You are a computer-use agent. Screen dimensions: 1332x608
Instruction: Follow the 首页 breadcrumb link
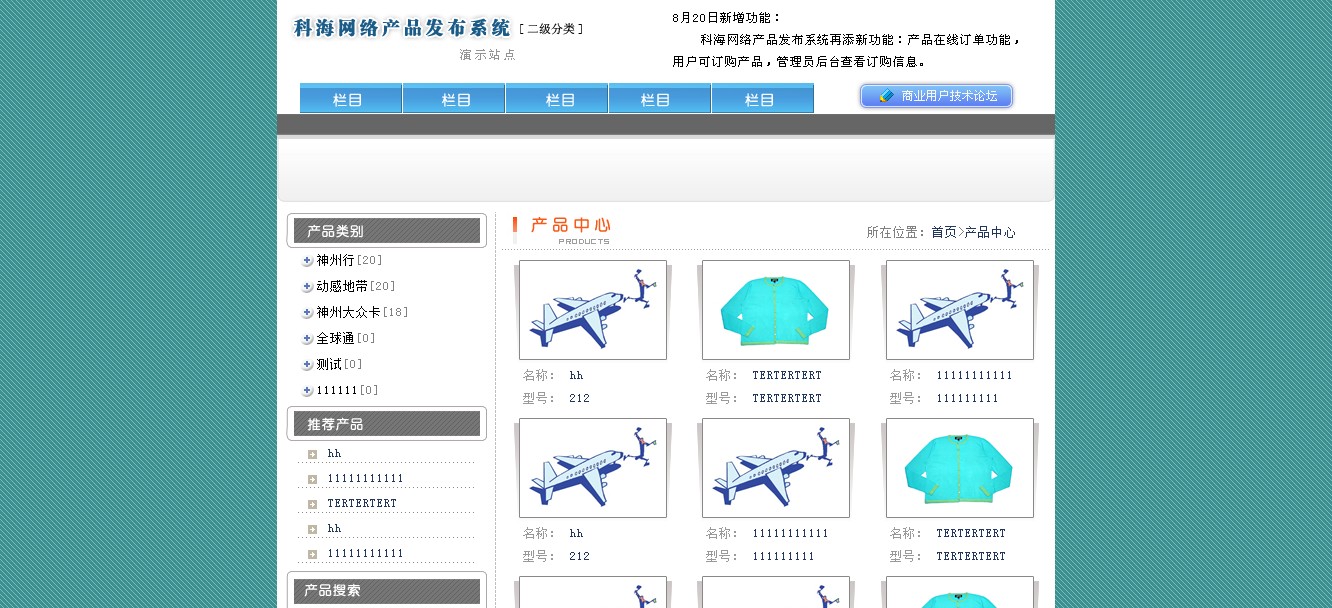(944, 232)
